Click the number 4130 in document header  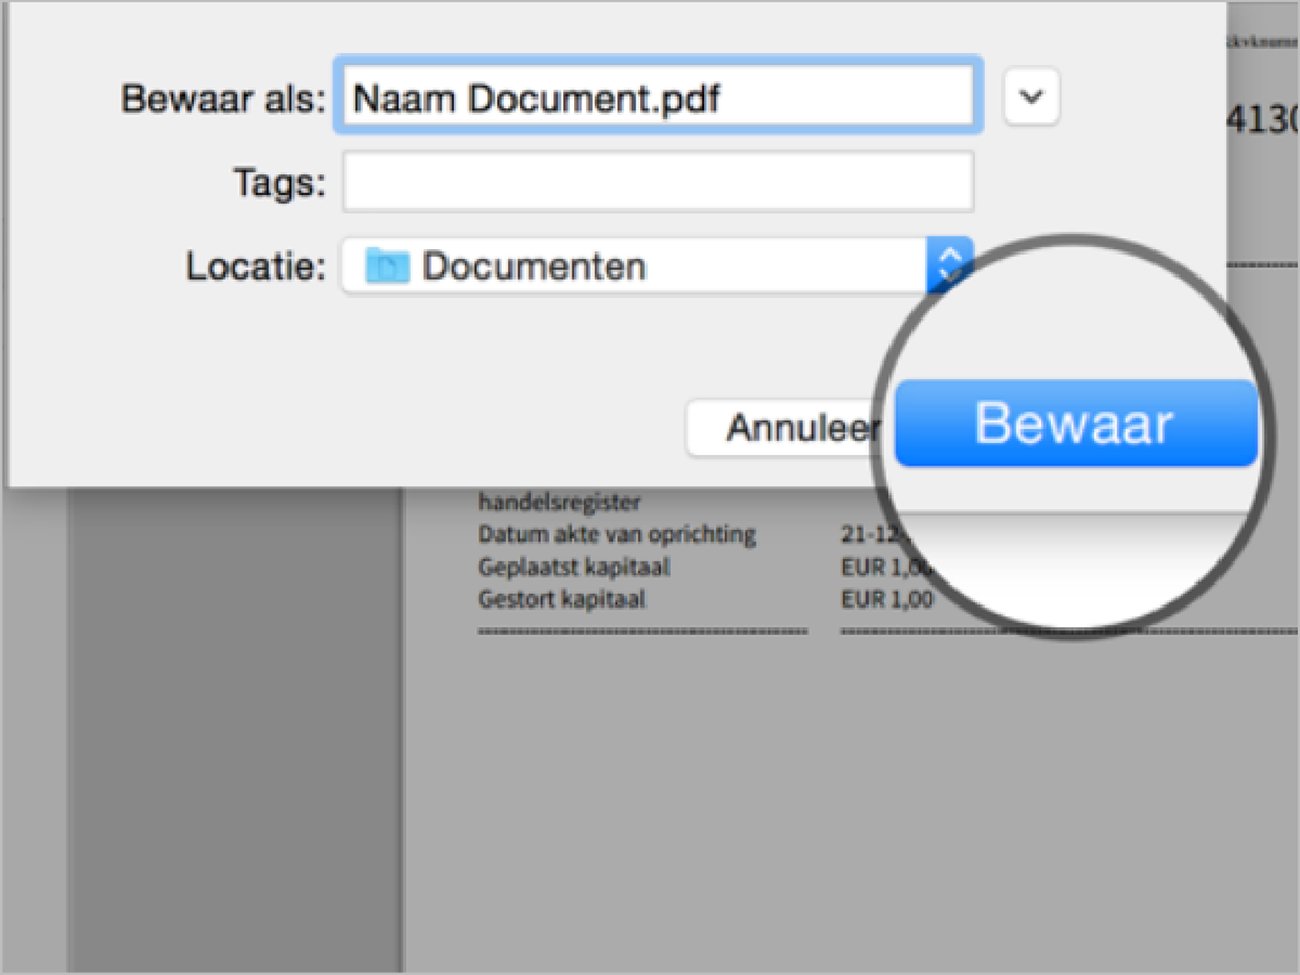1262,120
